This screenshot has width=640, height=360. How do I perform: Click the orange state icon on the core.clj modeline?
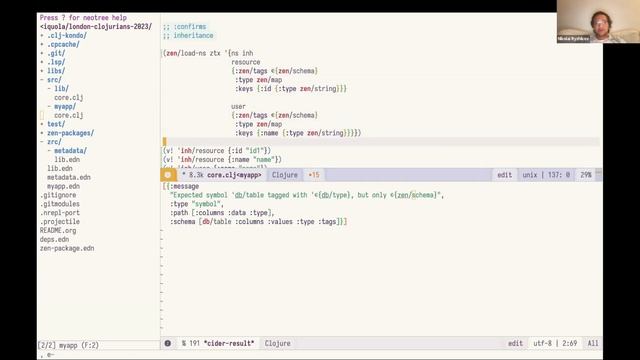[168, 175]
